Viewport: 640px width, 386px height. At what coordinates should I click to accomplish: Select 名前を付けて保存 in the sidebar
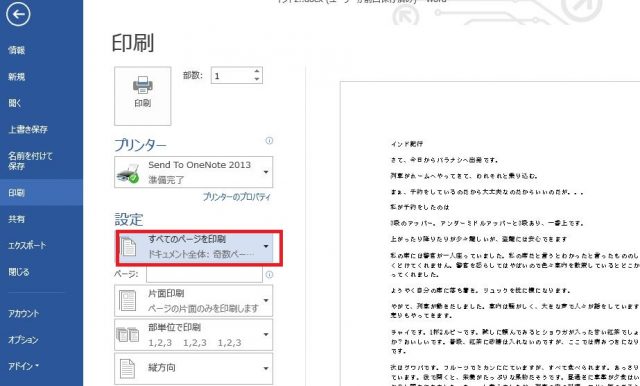pyautogui.click(x=30, y=161)
